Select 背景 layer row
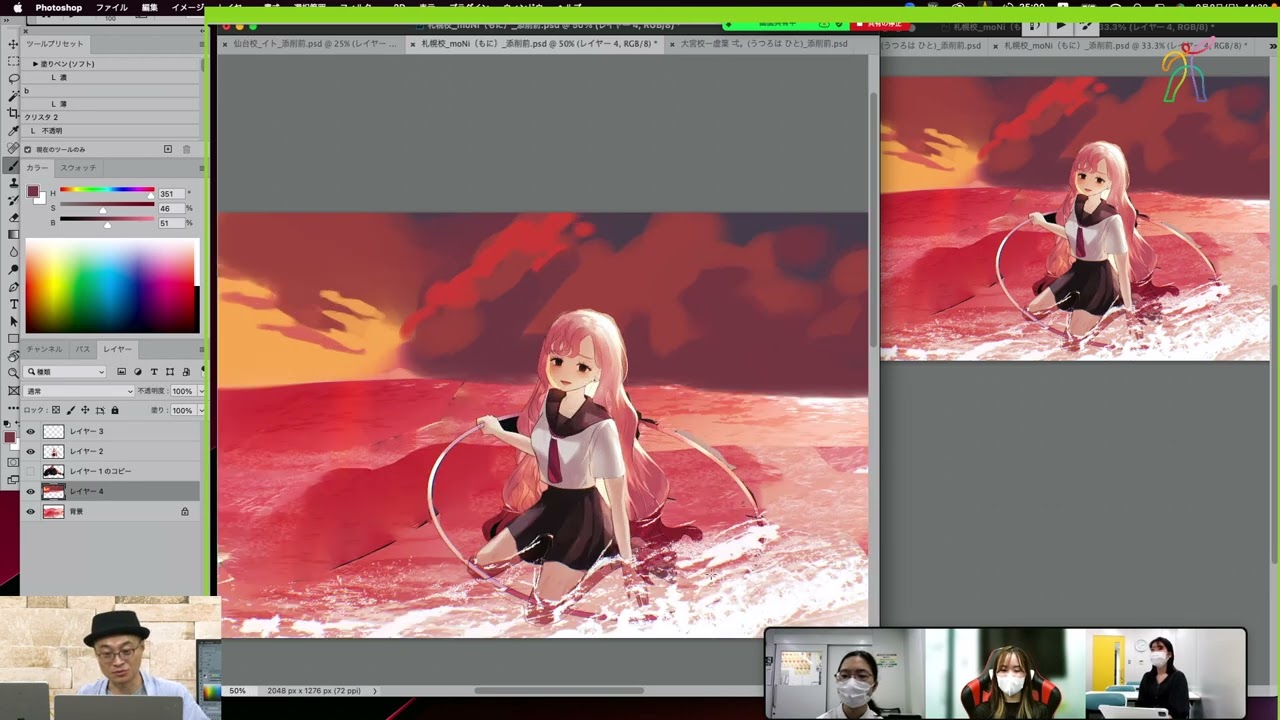 (x=111, y=511)
